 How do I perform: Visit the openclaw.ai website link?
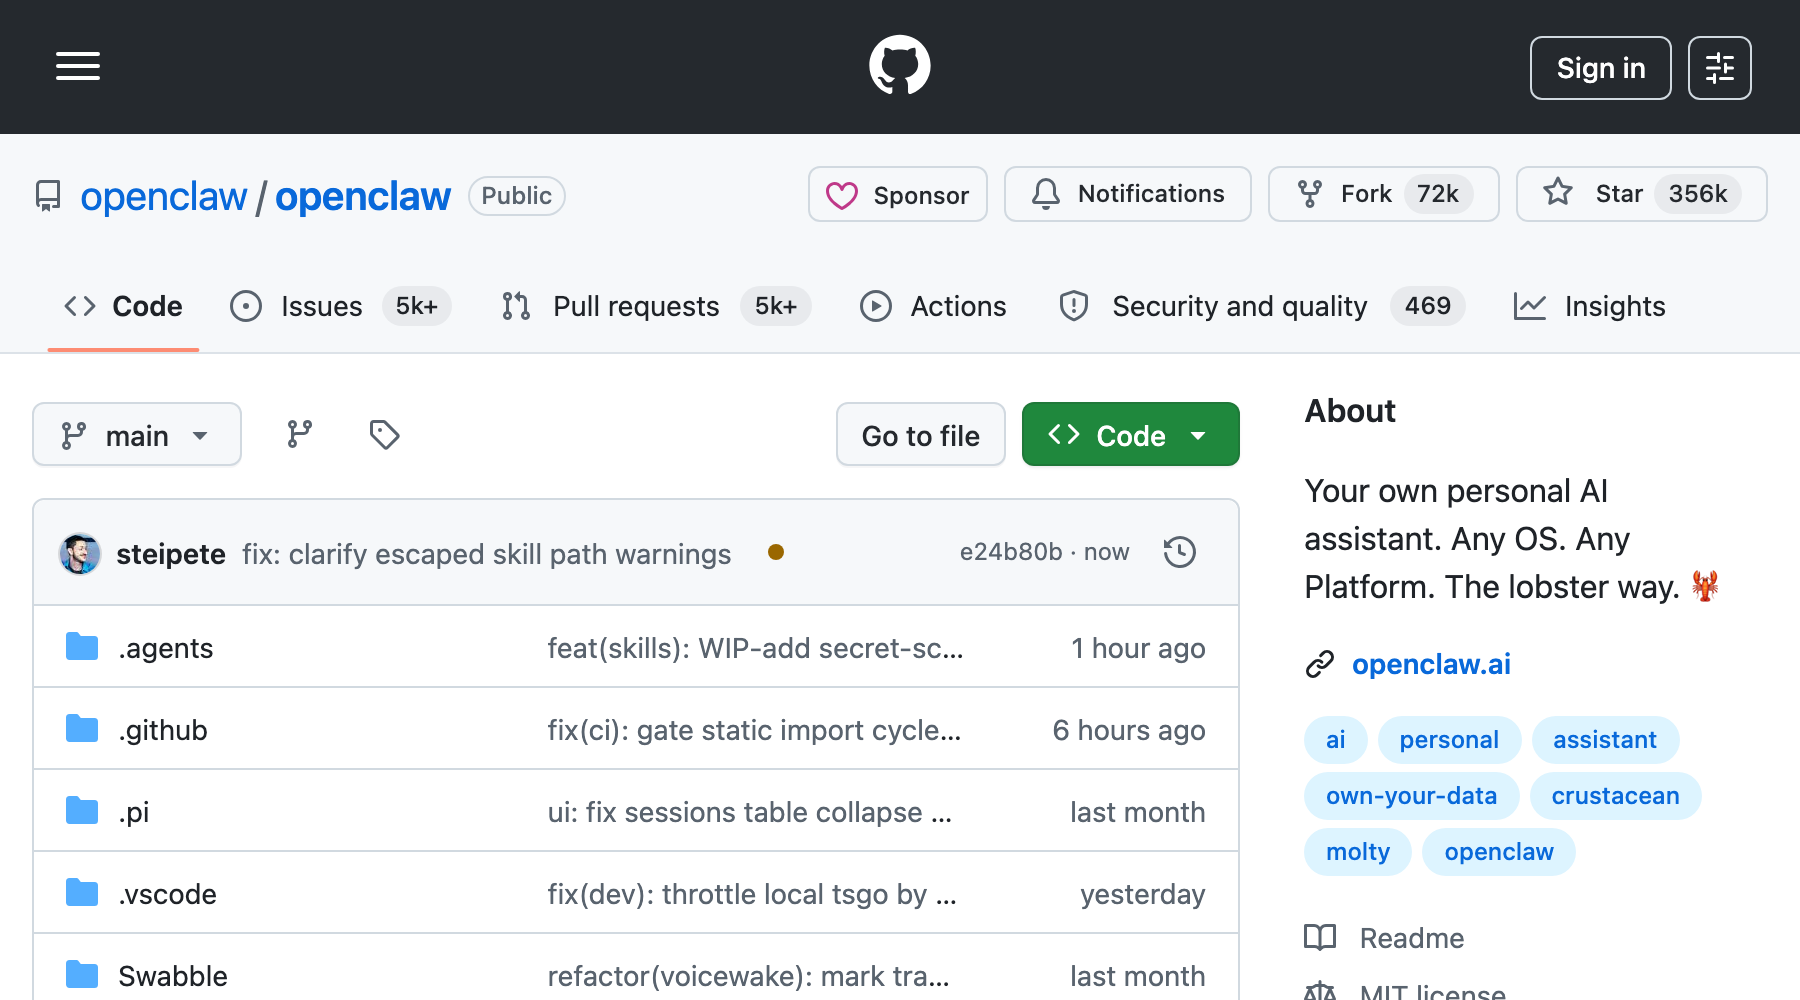pos(1431,663)
